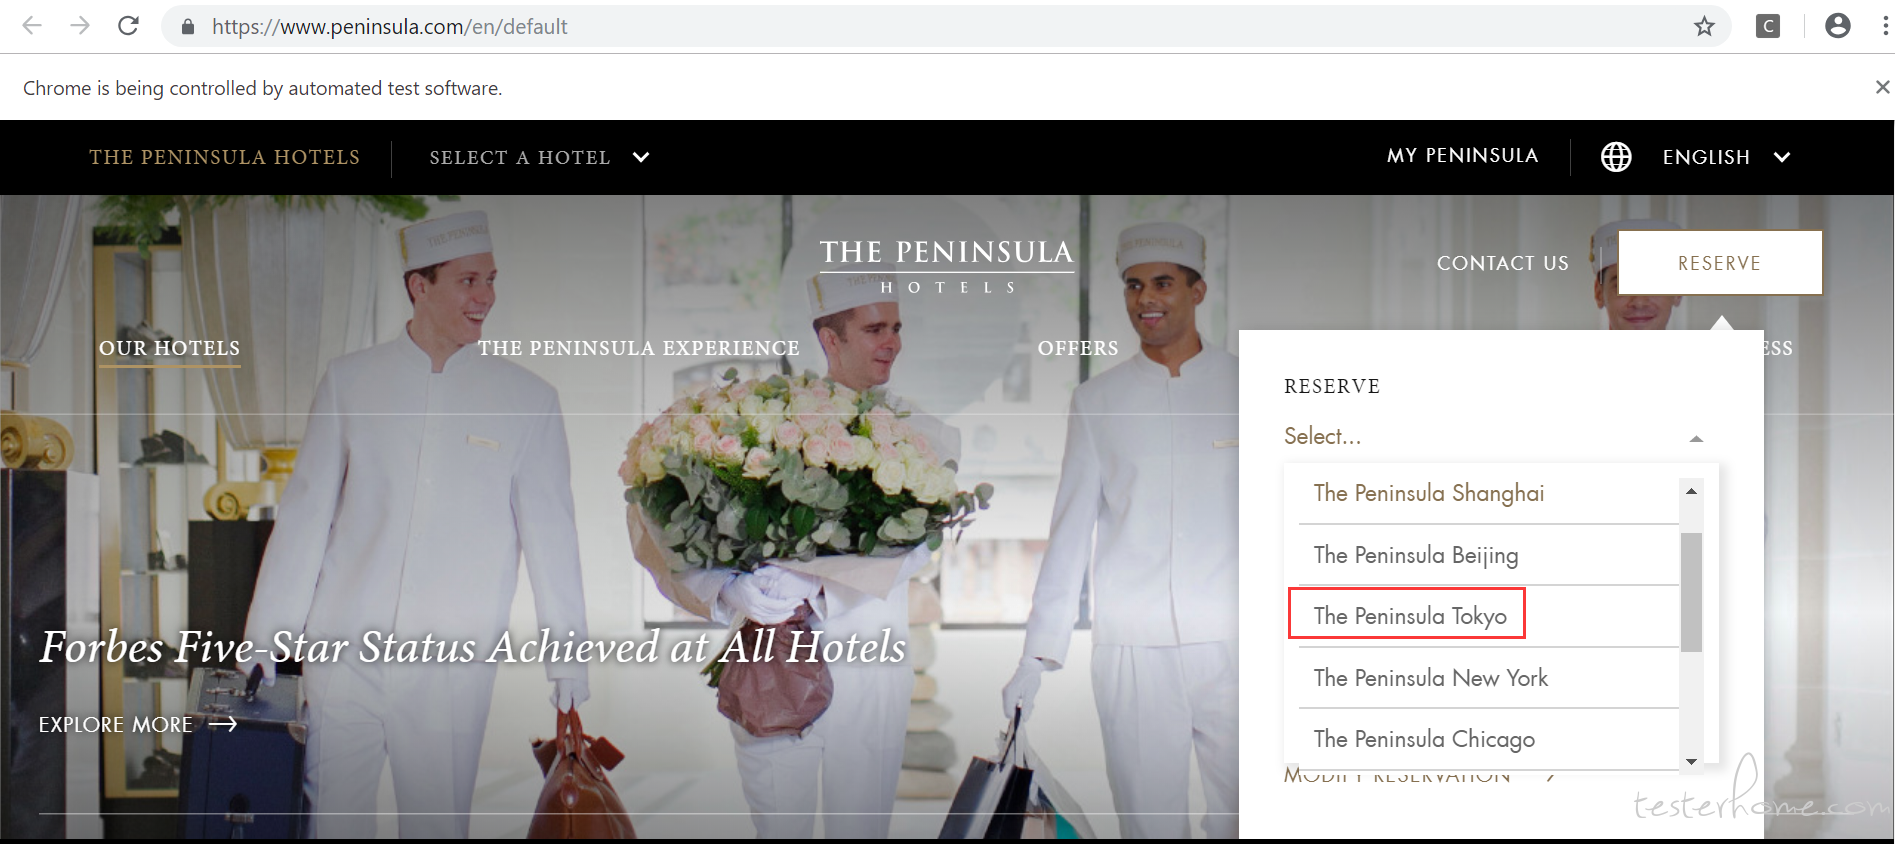Click the Contact Us link

(x=1502, y=263)
